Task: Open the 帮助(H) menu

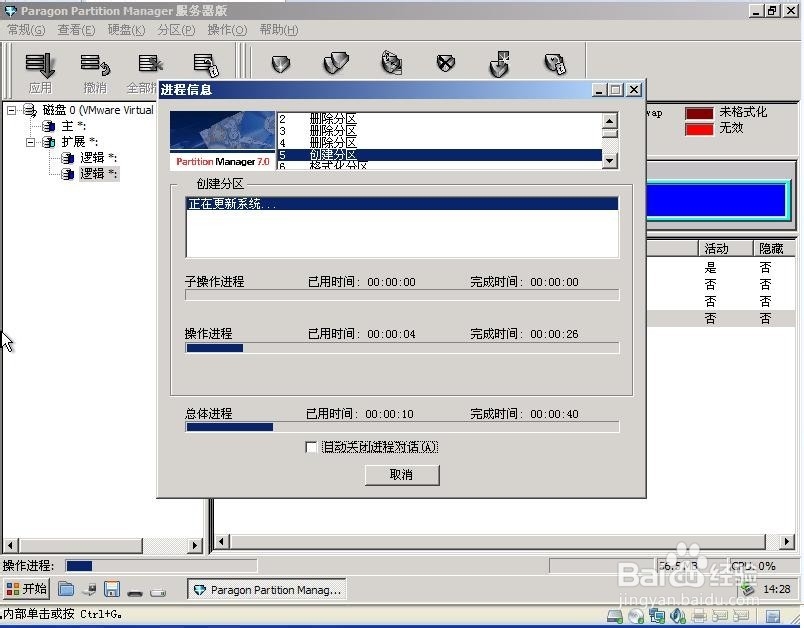Action: (278, 30)
